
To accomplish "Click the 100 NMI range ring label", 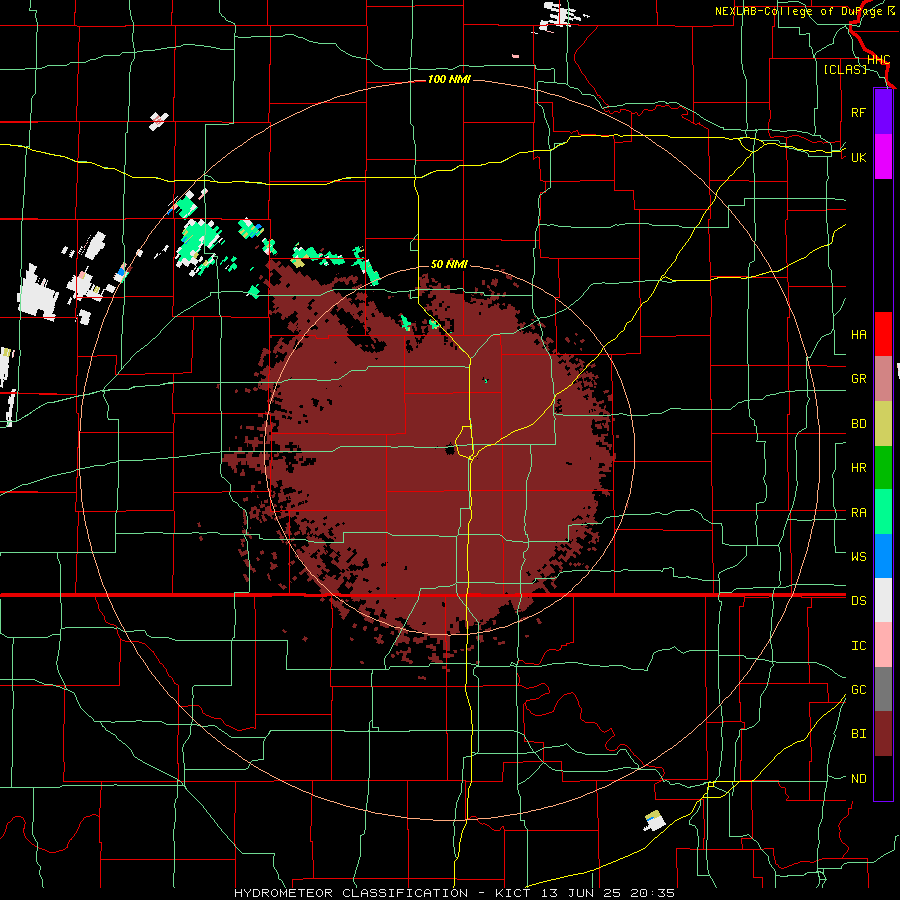I will (x=449, y=79).
